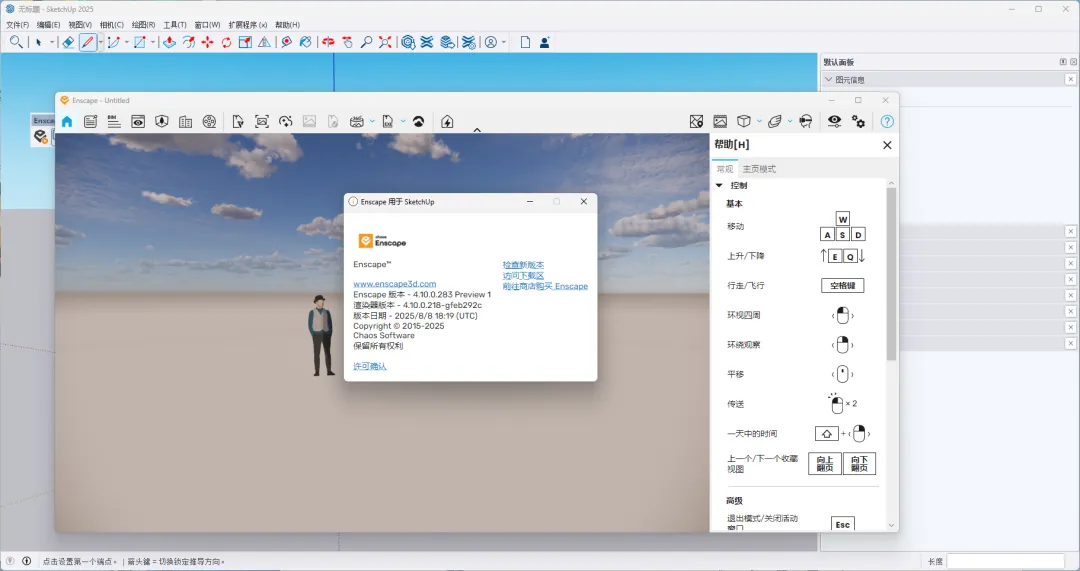Close the Enscape 用于 SketchUp about dialog
Viewport: 1080px width, 571px height.
pyautogui.click(x=584, y=202)
